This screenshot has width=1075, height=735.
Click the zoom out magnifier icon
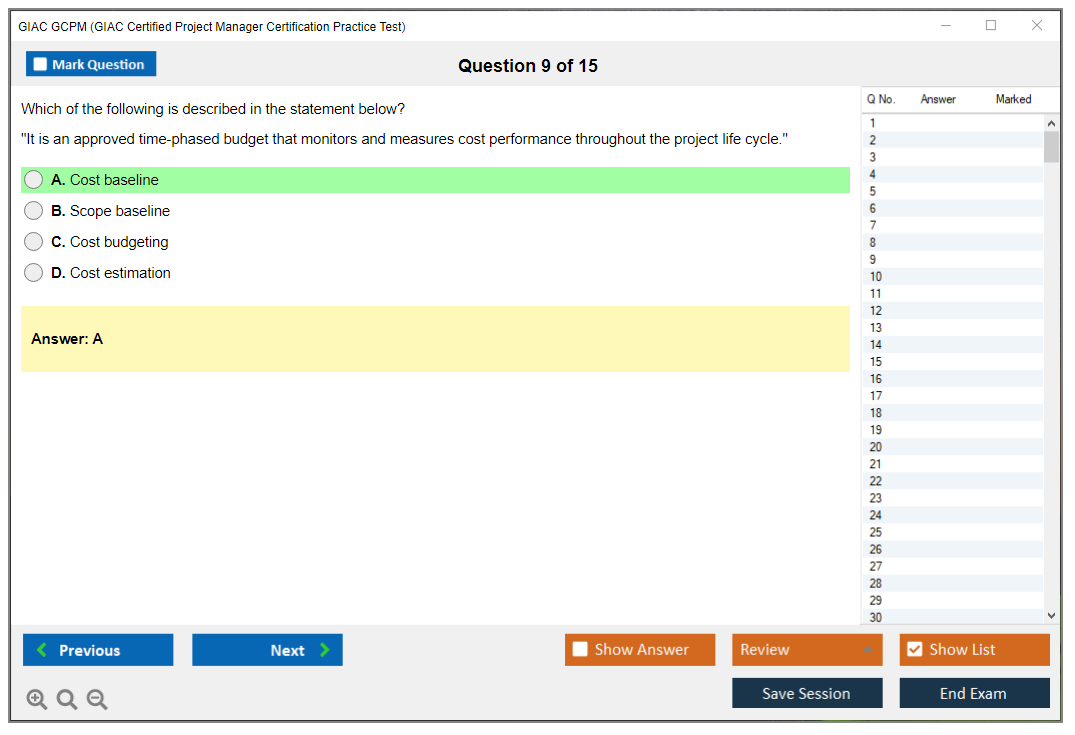(x=97, y=700)
